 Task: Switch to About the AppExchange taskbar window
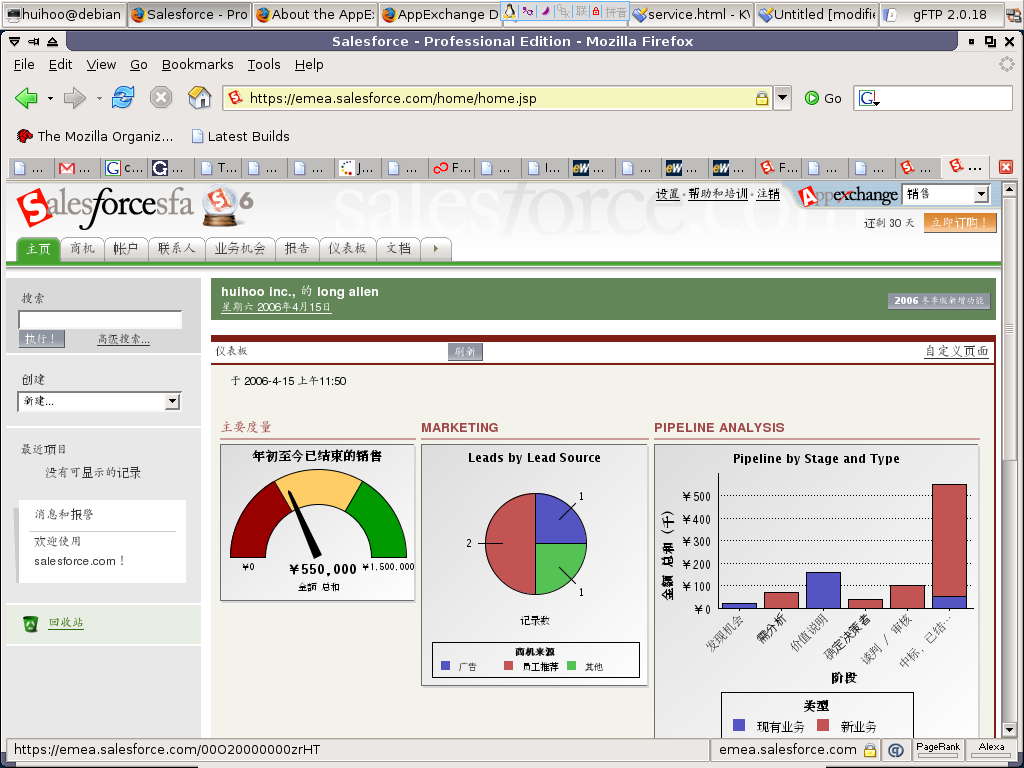pos(315,14)
